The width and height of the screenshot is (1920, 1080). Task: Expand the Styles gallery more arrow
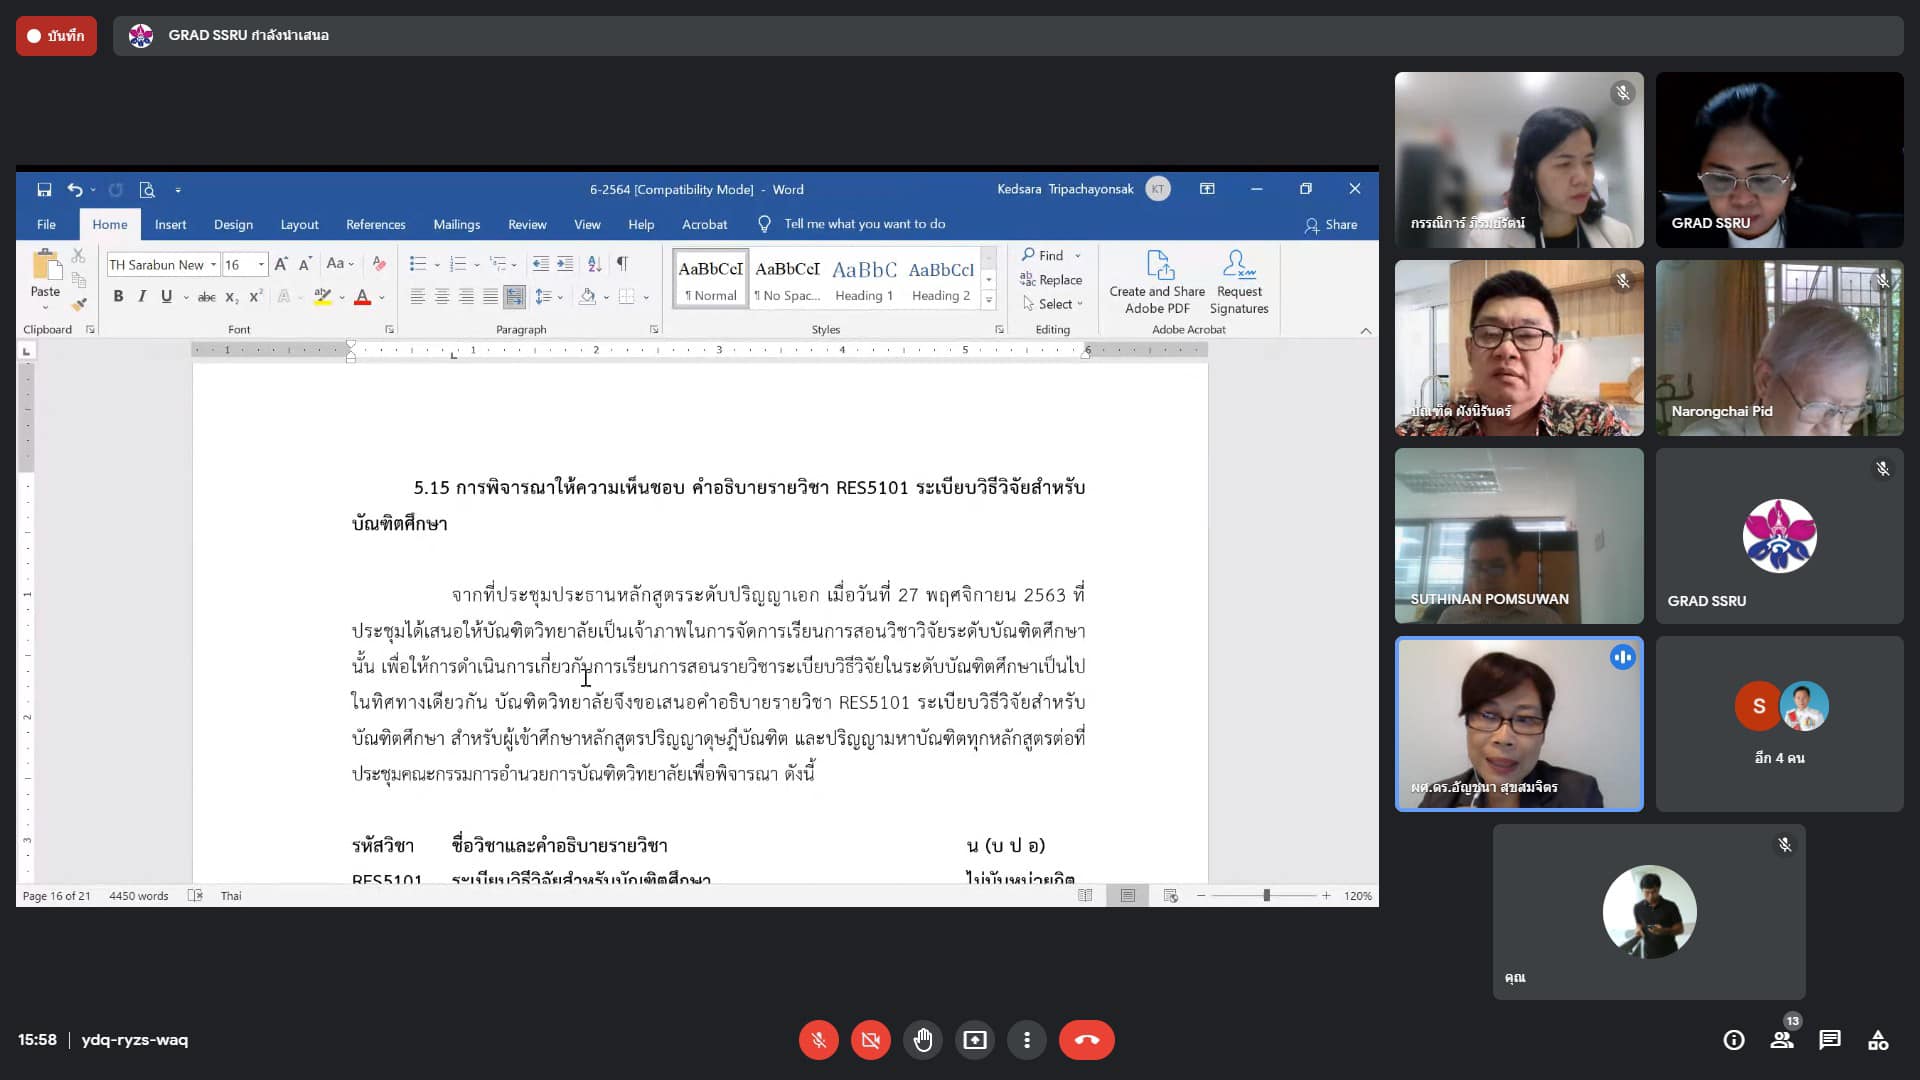[x=988, y=300]
